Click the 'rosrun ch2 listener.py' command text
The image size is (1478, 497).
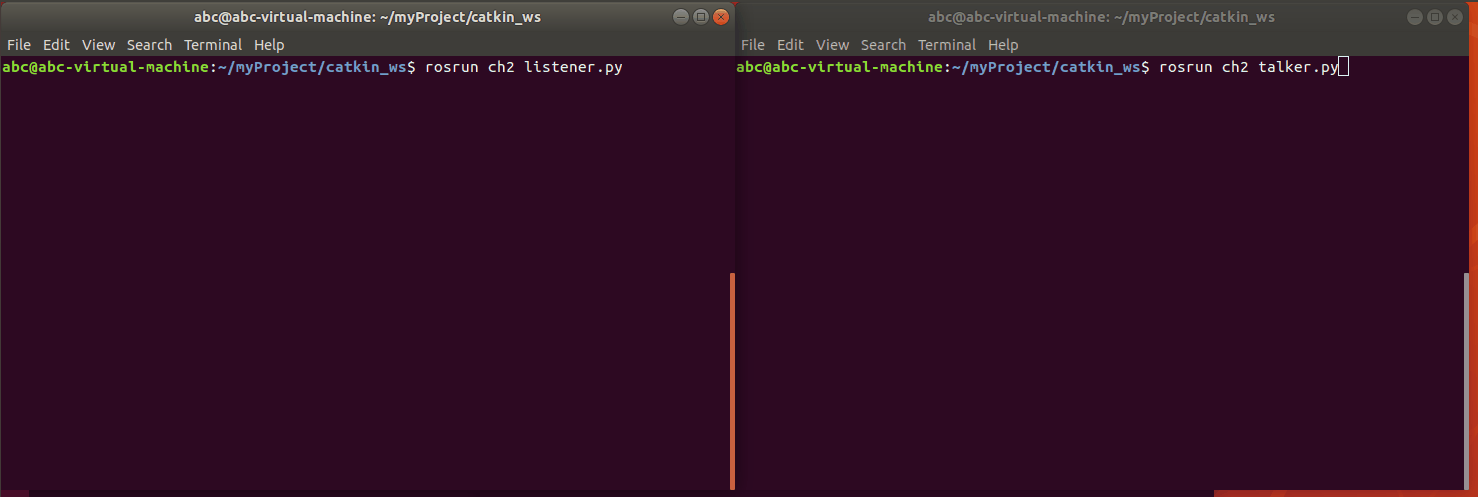coord(524,68)
